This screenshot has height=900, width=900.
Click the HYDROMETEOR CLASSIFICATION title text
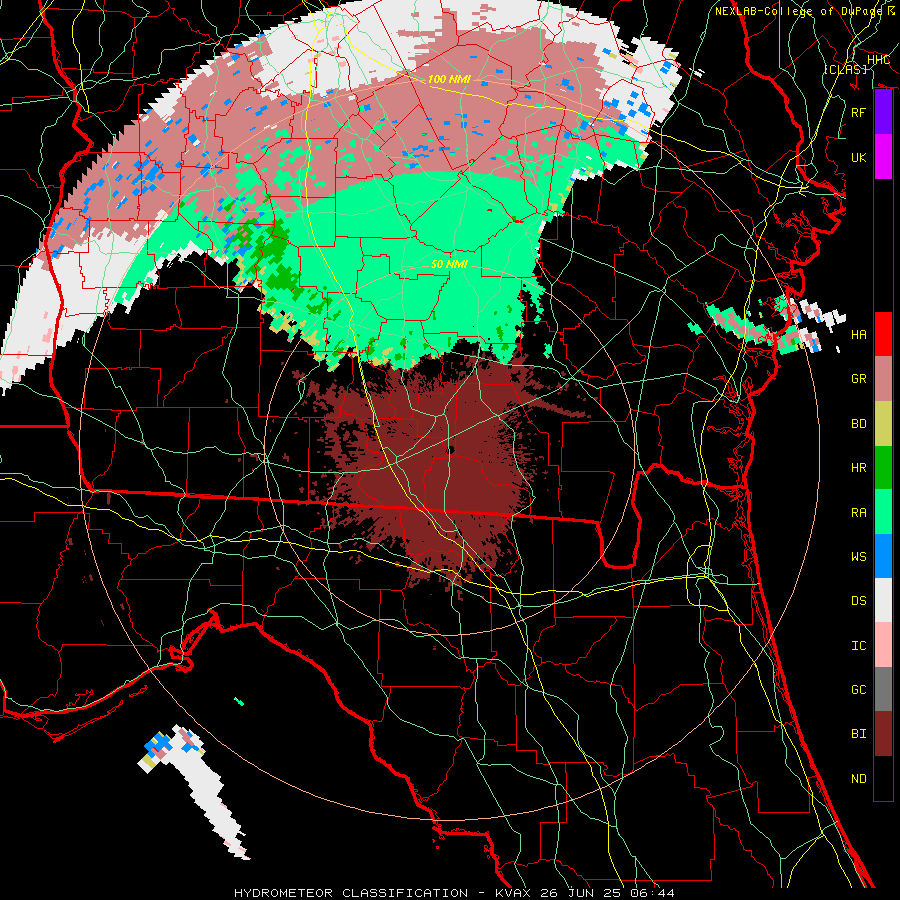[351, 893]
